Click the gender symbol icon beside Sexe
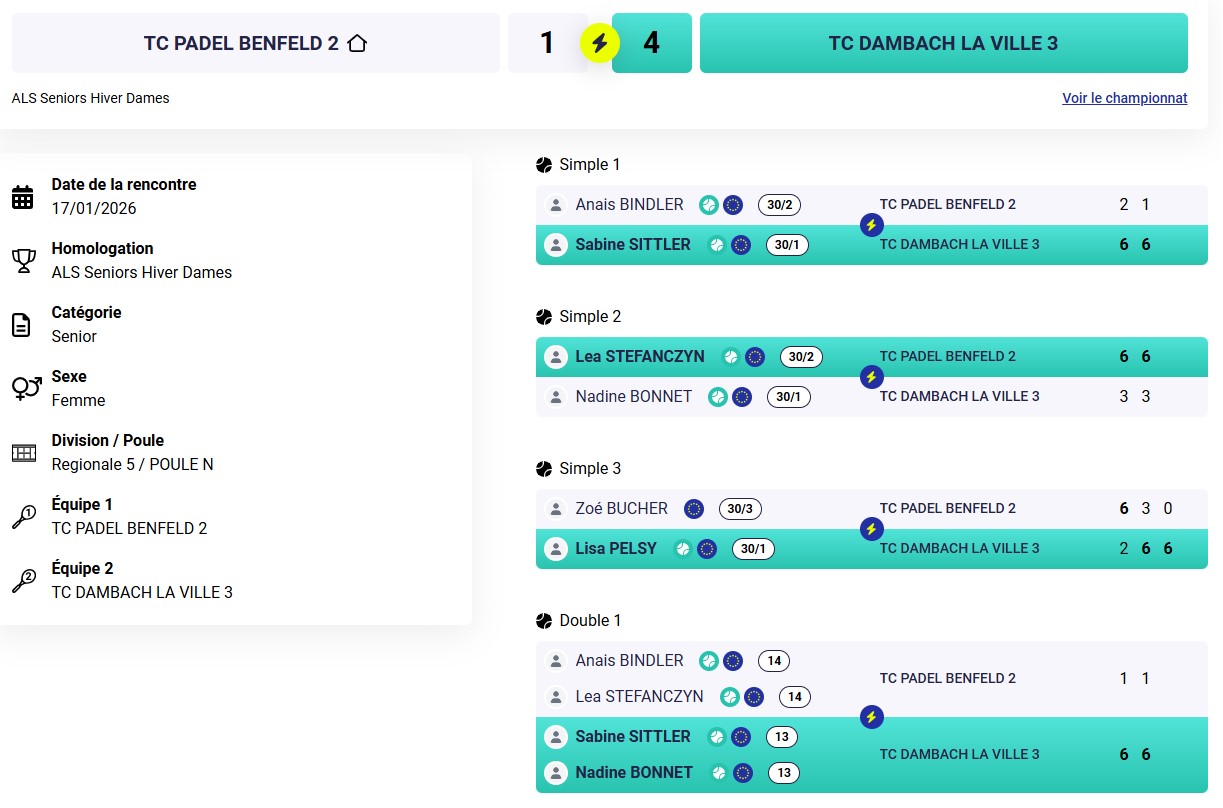Image resolution: width=1223 pixels, height=808 pixels. (x=25, y=388)
